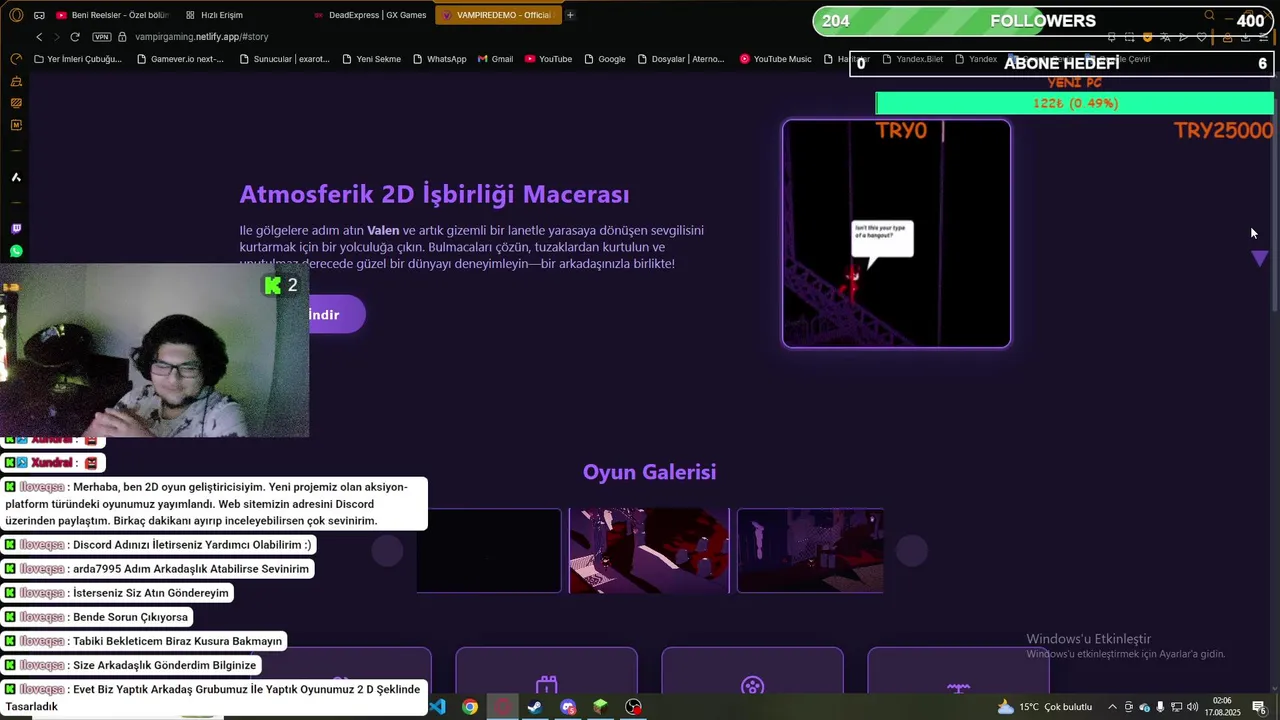
Task: Open the right purple gallery screenshot
Action: [810, 551]
